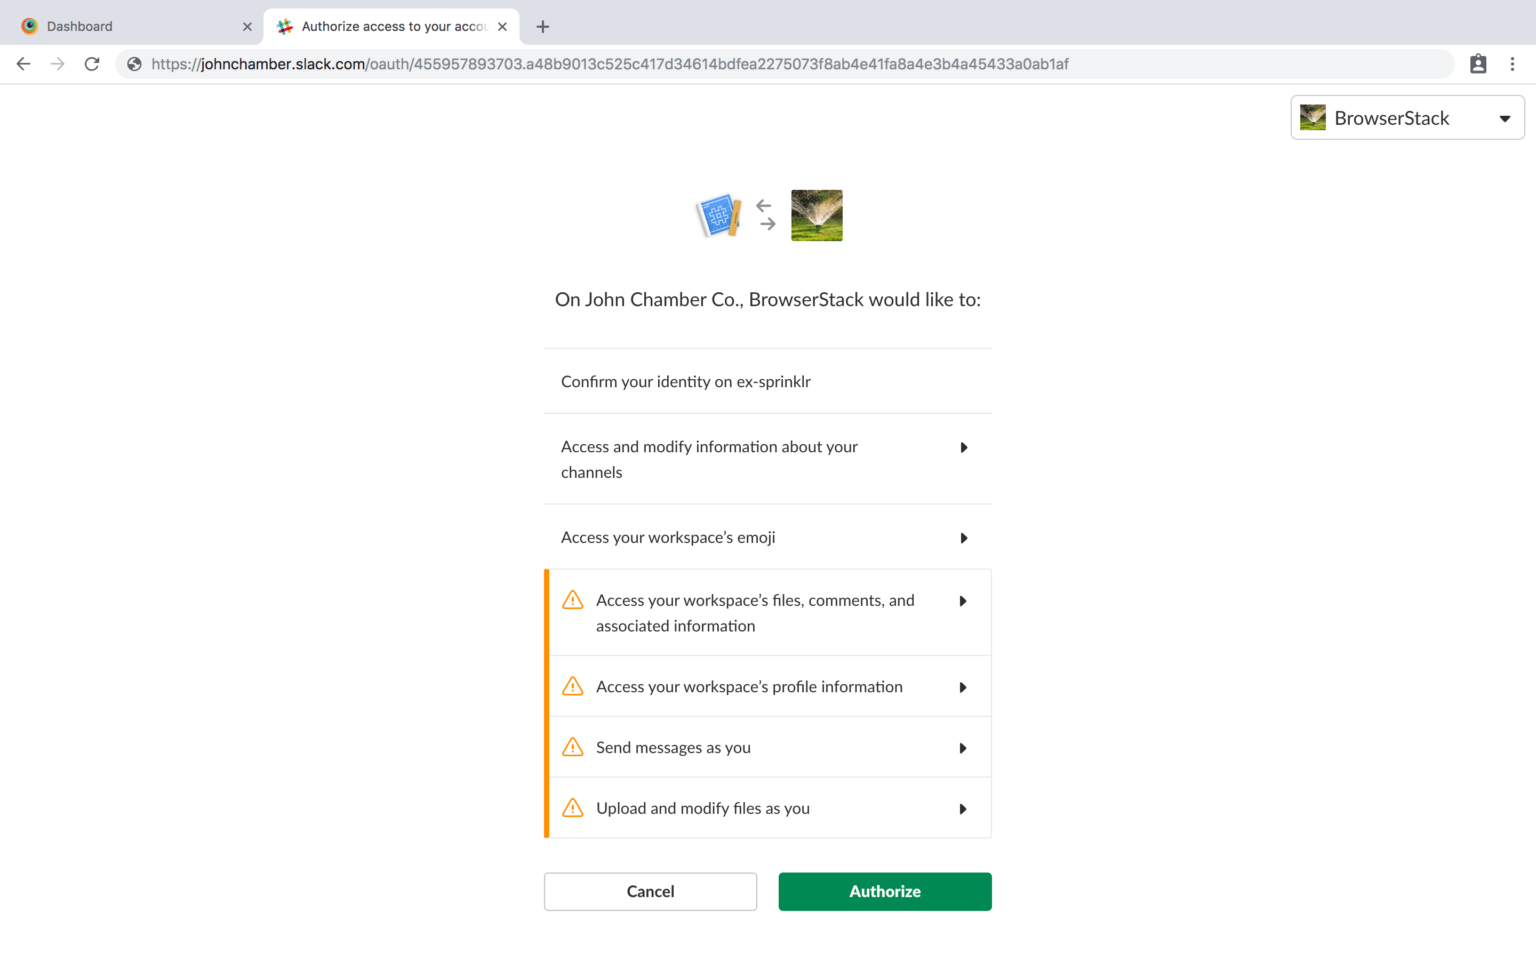
Task: Click inside the address bar URL field
Action: point(600,63)
